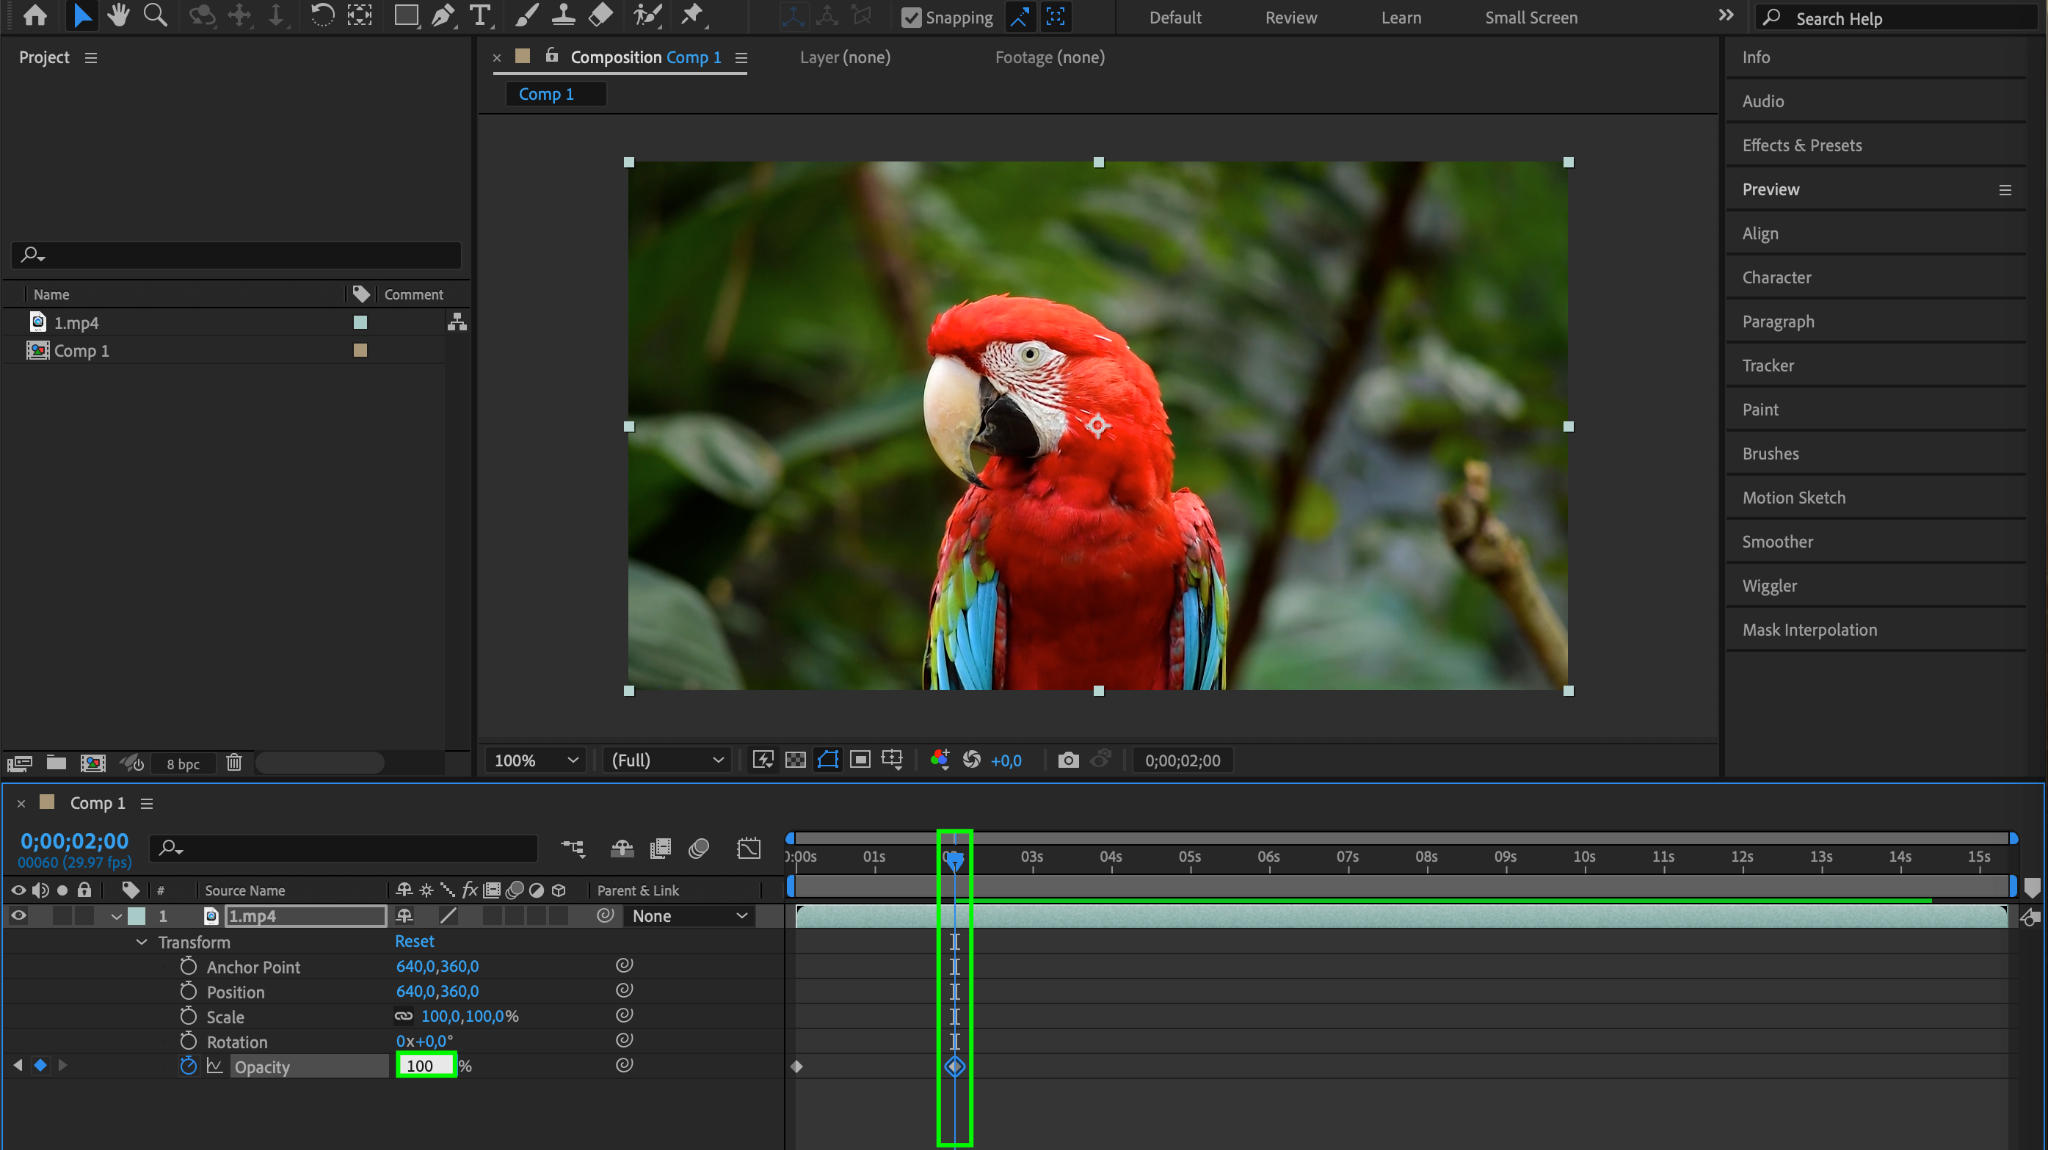Collapse the Transform property group
The image size is (2048, 1150).
click(142, 942)
